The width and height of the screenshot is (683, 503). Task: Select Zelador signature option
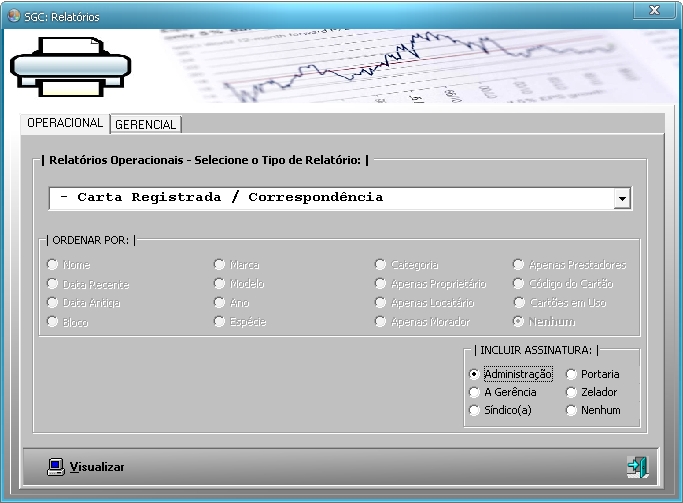[572, 392]
